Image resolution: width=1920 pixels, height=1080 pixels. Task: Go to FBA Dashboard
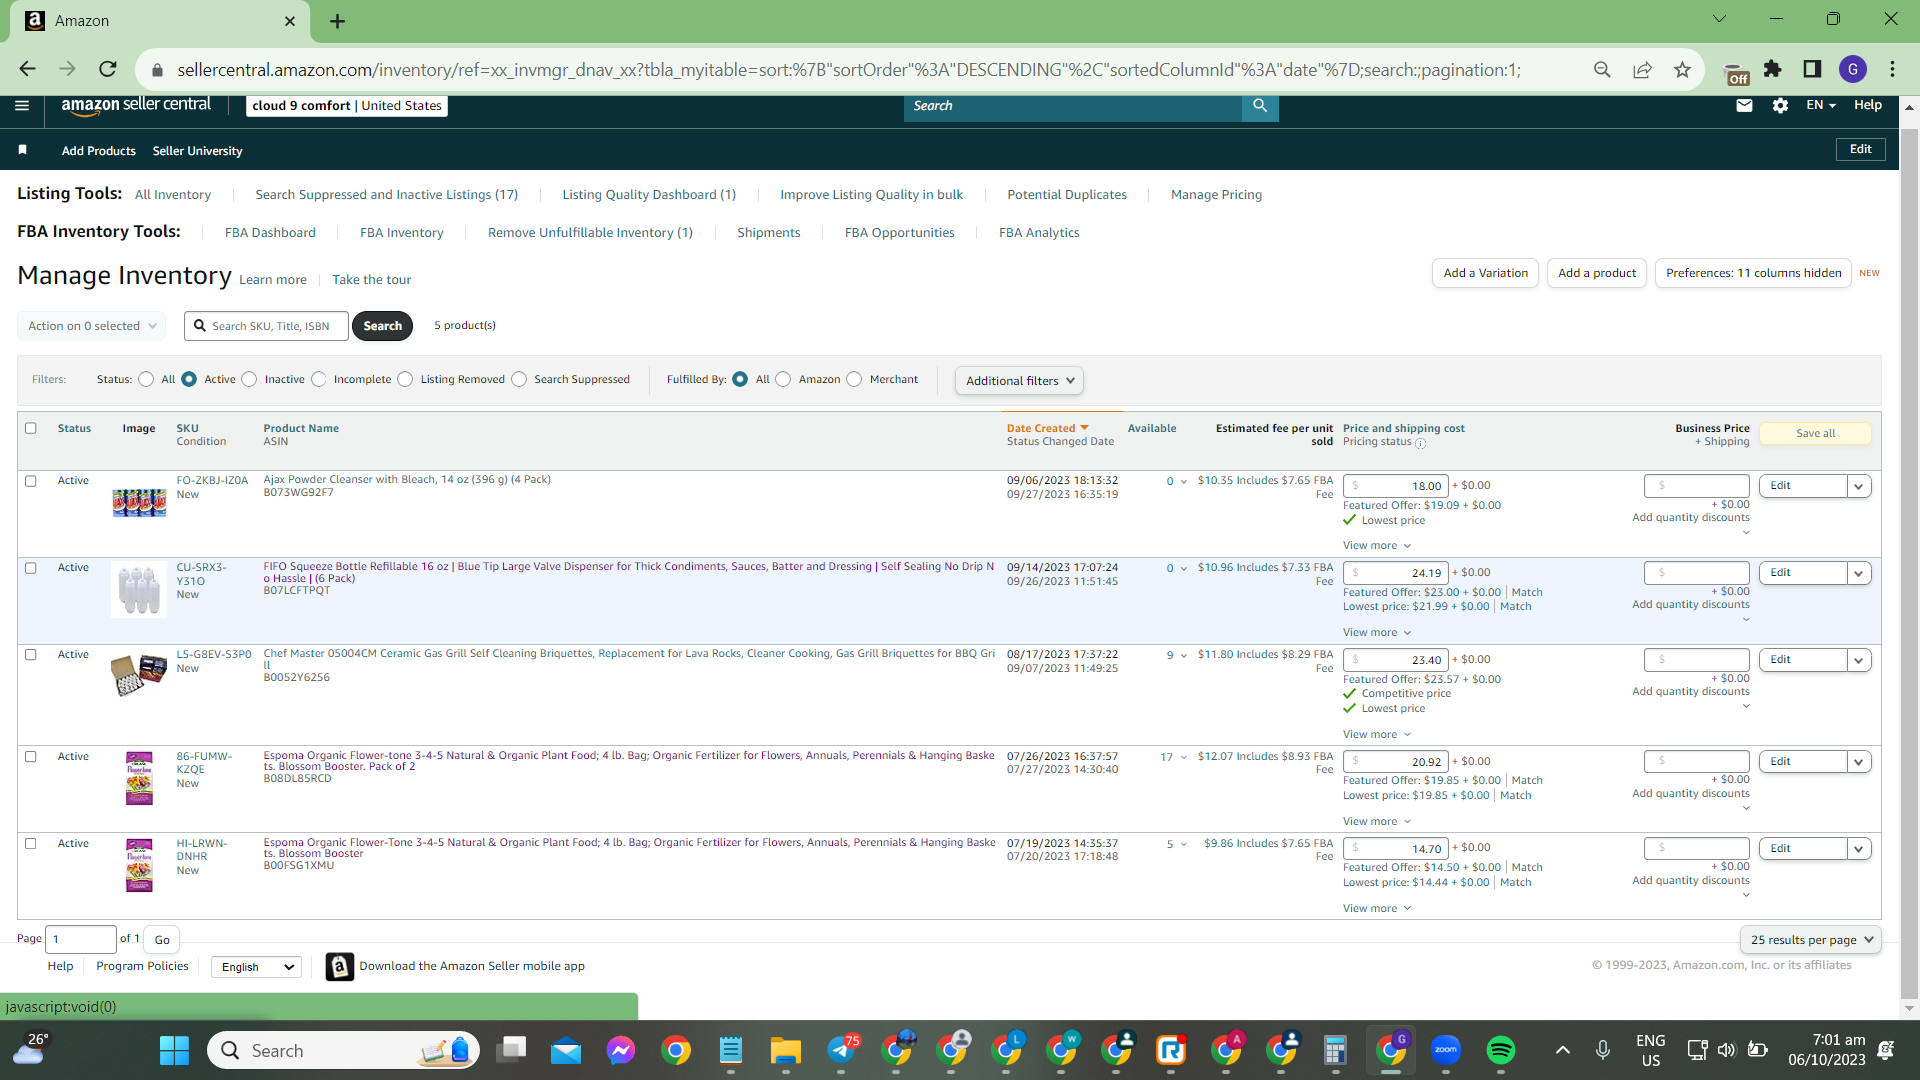[270, 233]
